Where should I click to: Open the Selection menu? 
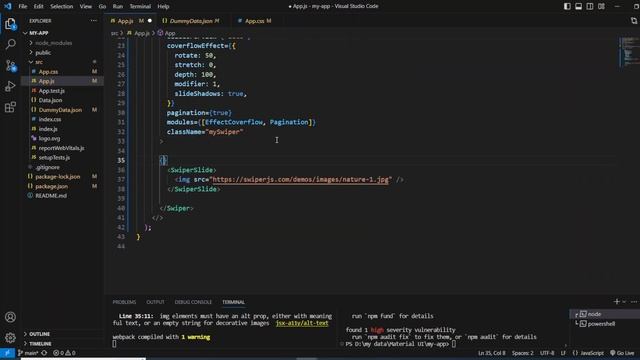coord(62,6)
